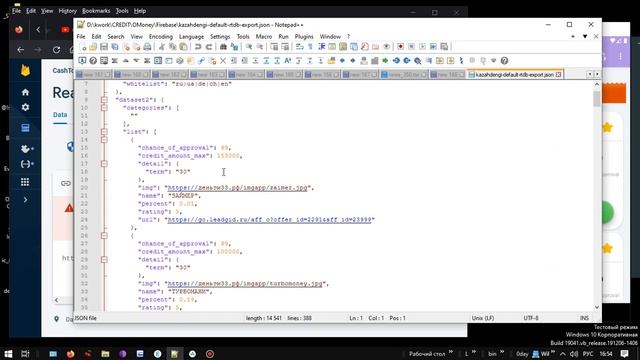Open the Notepad++ menu bar dropdown triangle
The height and width of the screenshot is (360, 640).
click(584, 36)
